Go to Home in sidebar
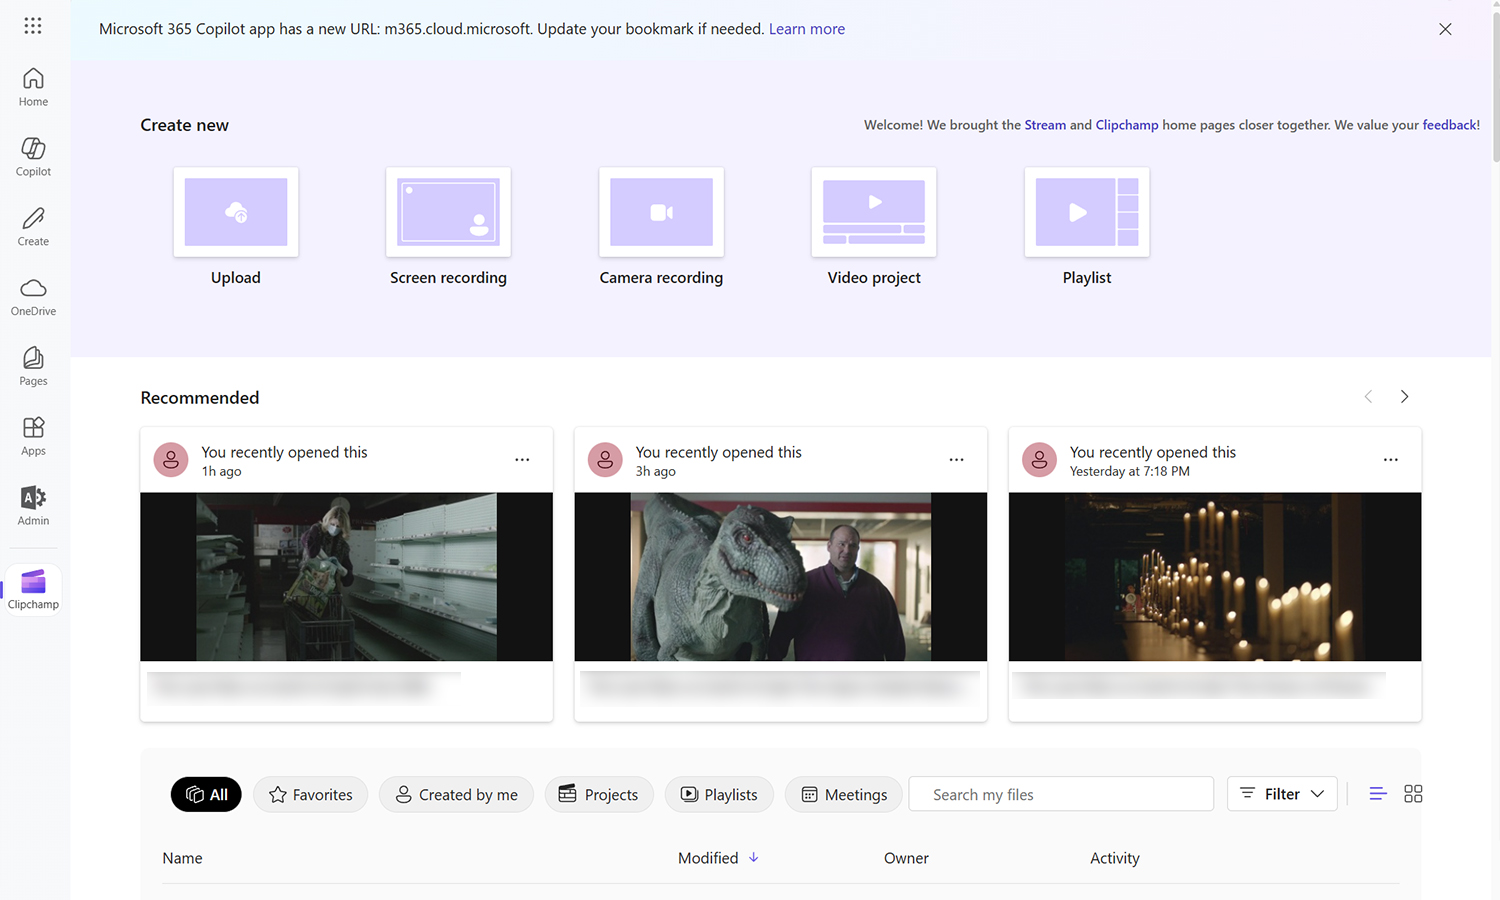1500x900 pixels. pos(33,87)
